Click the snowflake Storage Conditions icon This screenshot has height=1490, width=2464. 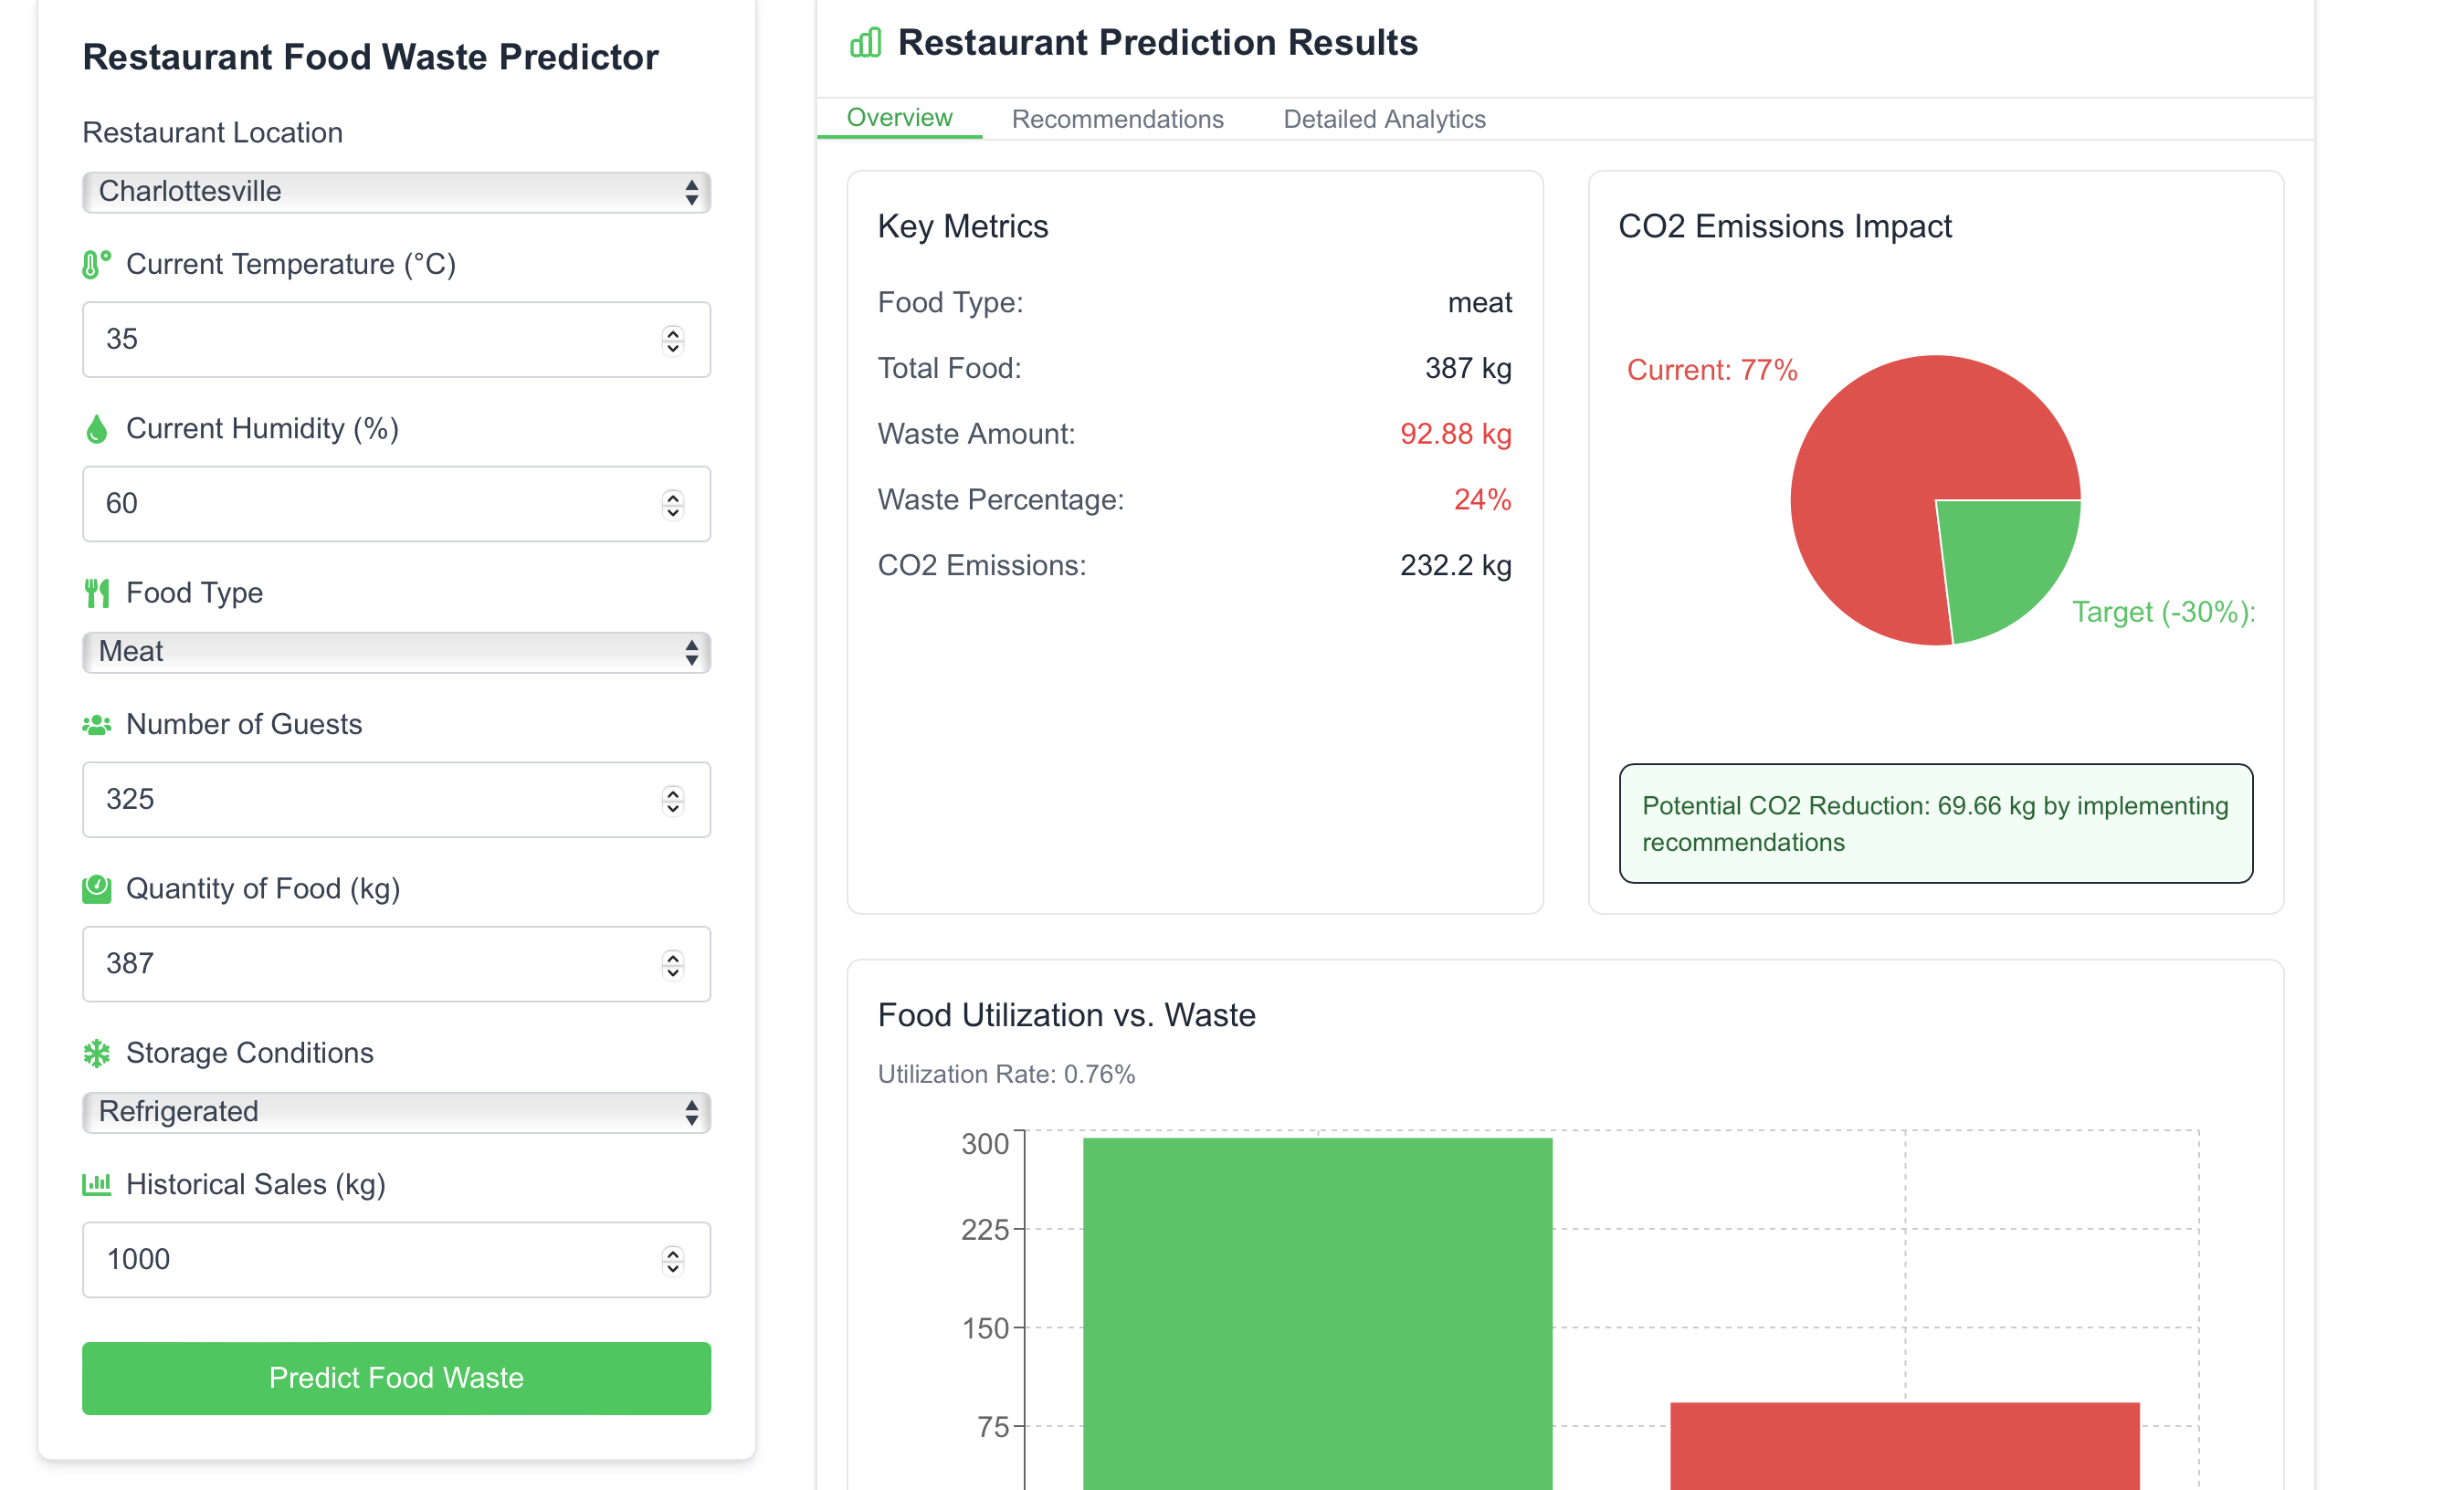96,1053
